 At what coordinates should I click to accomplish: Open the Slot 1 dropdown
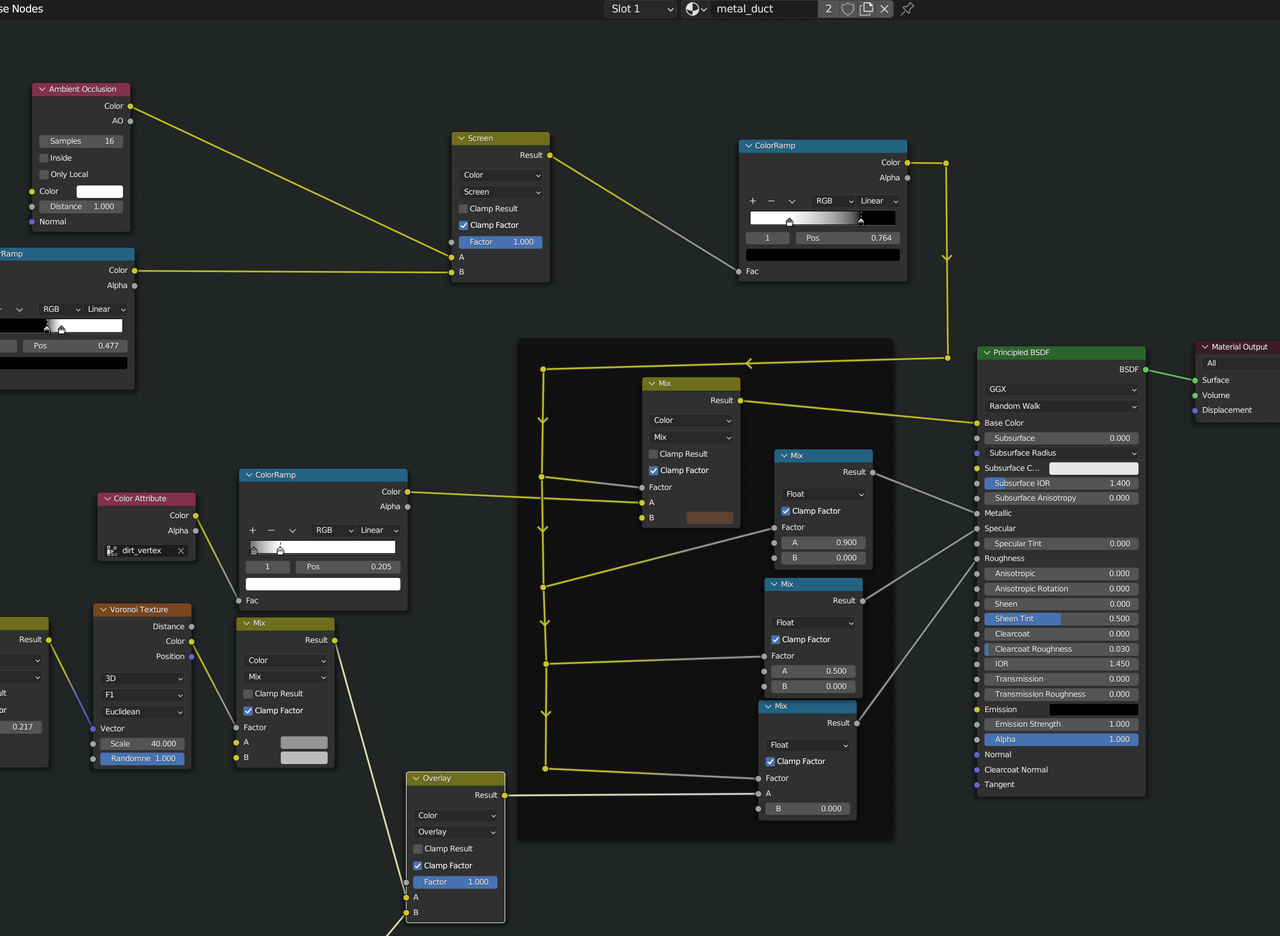point(641,9)
